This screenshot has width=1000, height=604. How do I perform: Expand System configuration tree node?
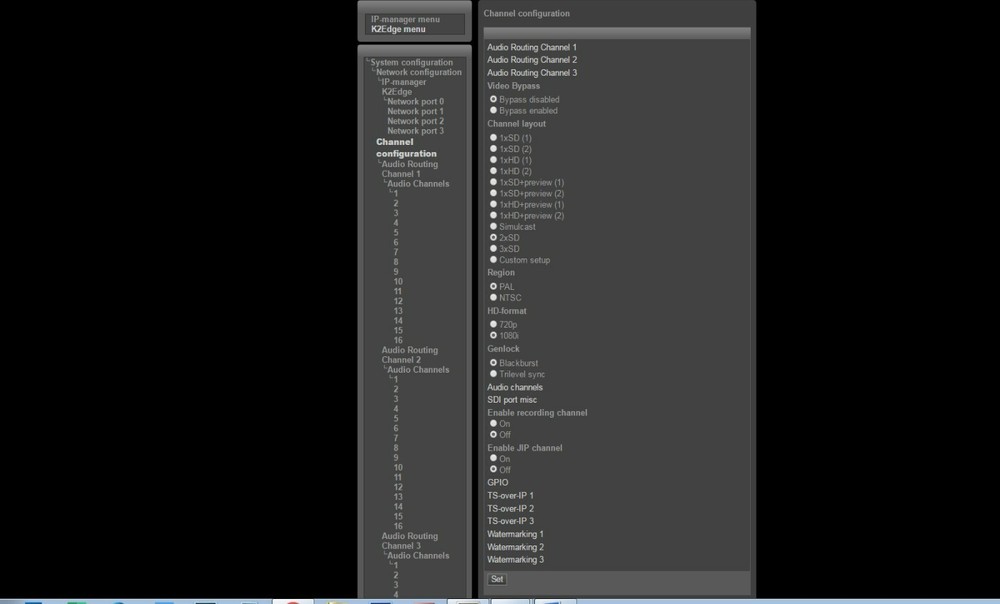click(x=411, y=62)
